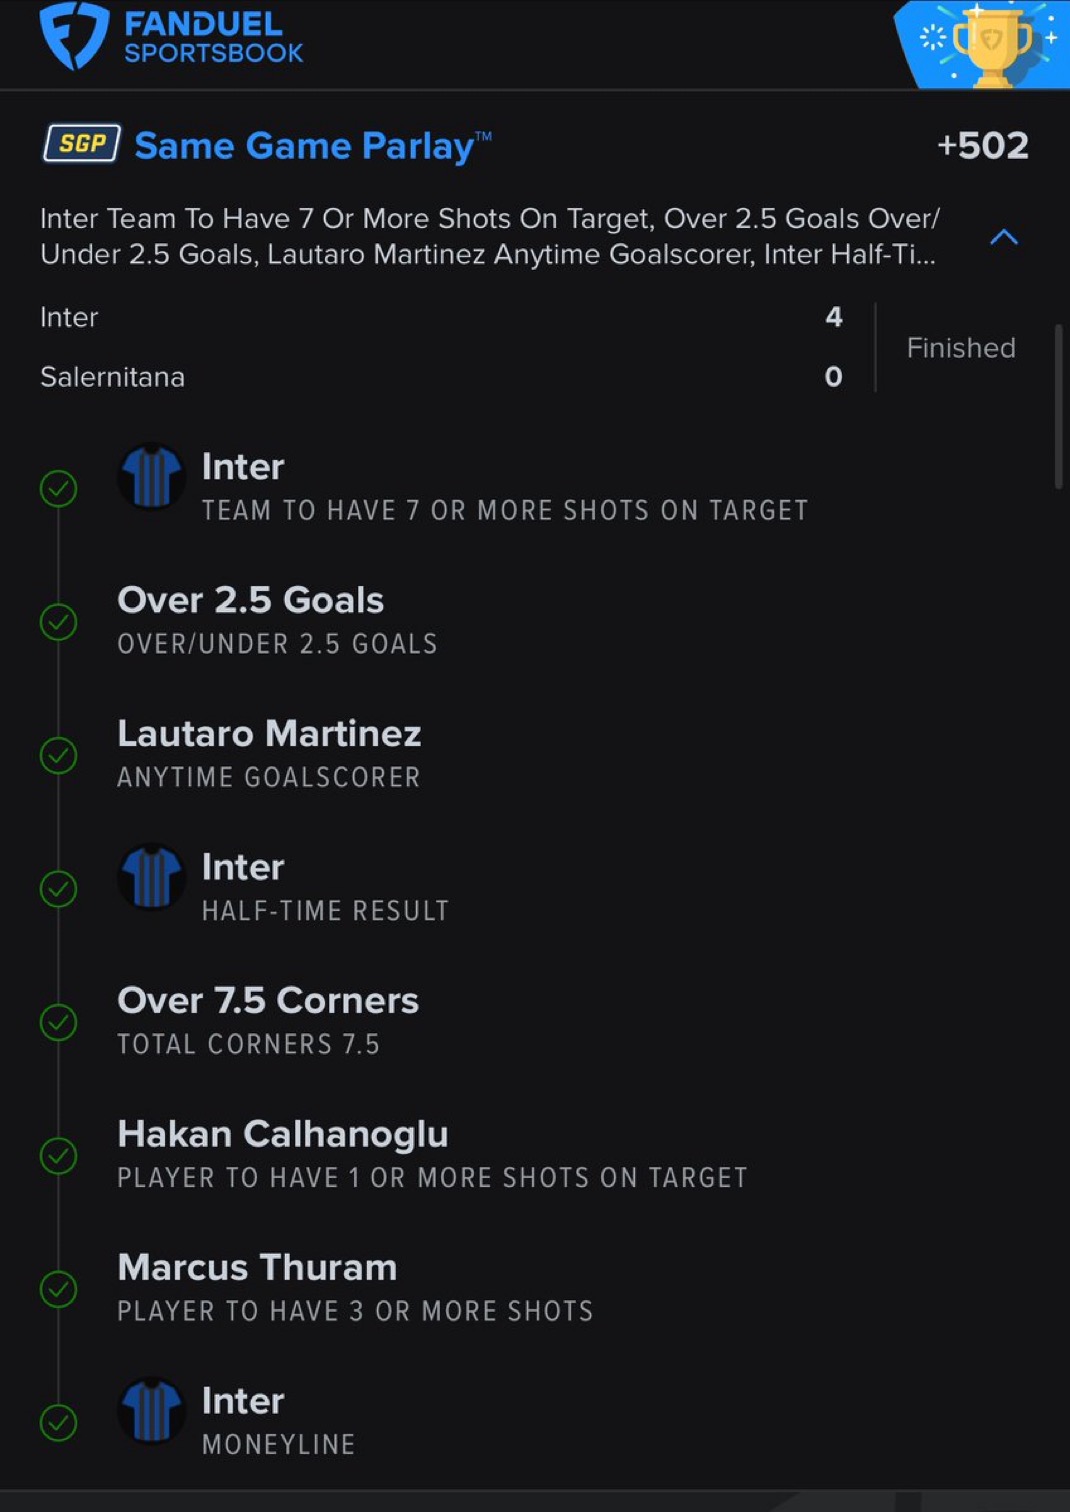The height and width of the screenshot is (1512, 1070).
Task: Click Inter jersey icon beside shots on target
Action: [151, 477]
